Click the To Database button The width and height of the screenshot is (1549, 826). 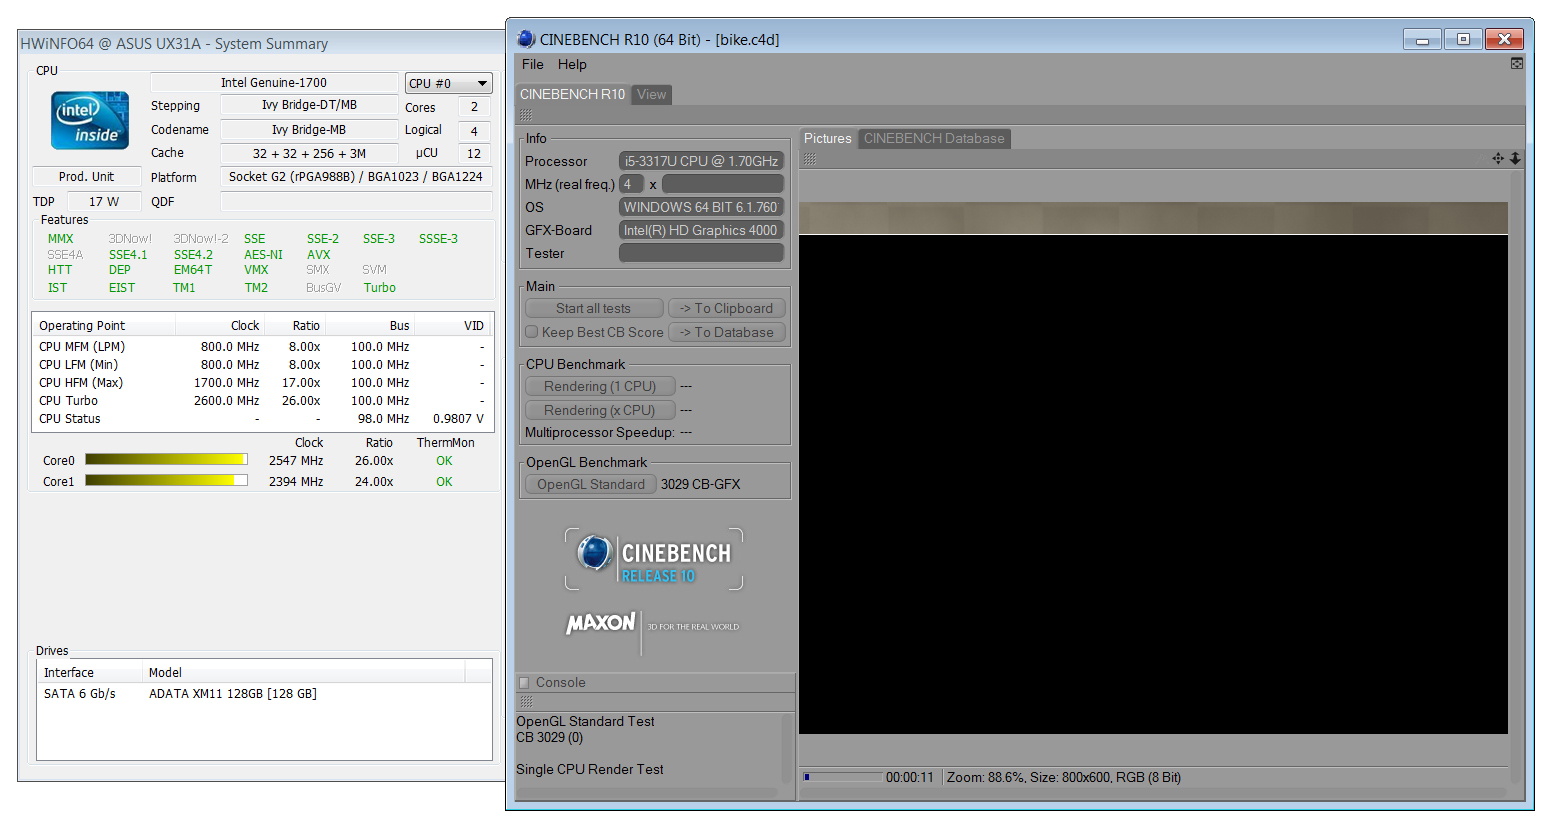tap(727, 332)
